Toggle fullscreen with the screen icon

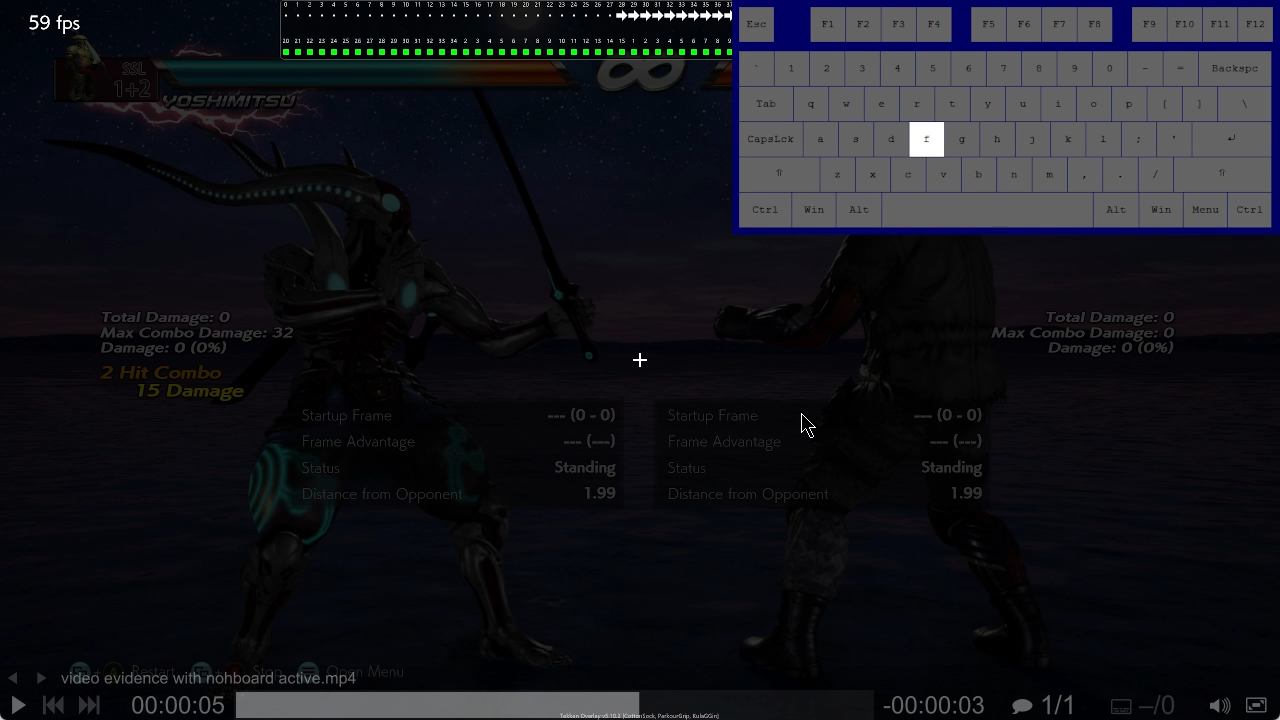(1257, 705)
